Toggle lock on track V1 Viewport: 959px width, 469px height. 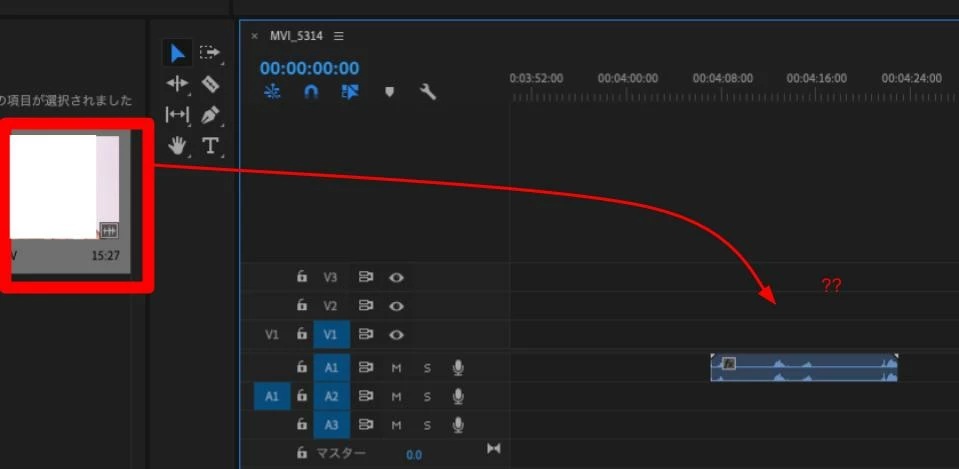coord(302,334)
